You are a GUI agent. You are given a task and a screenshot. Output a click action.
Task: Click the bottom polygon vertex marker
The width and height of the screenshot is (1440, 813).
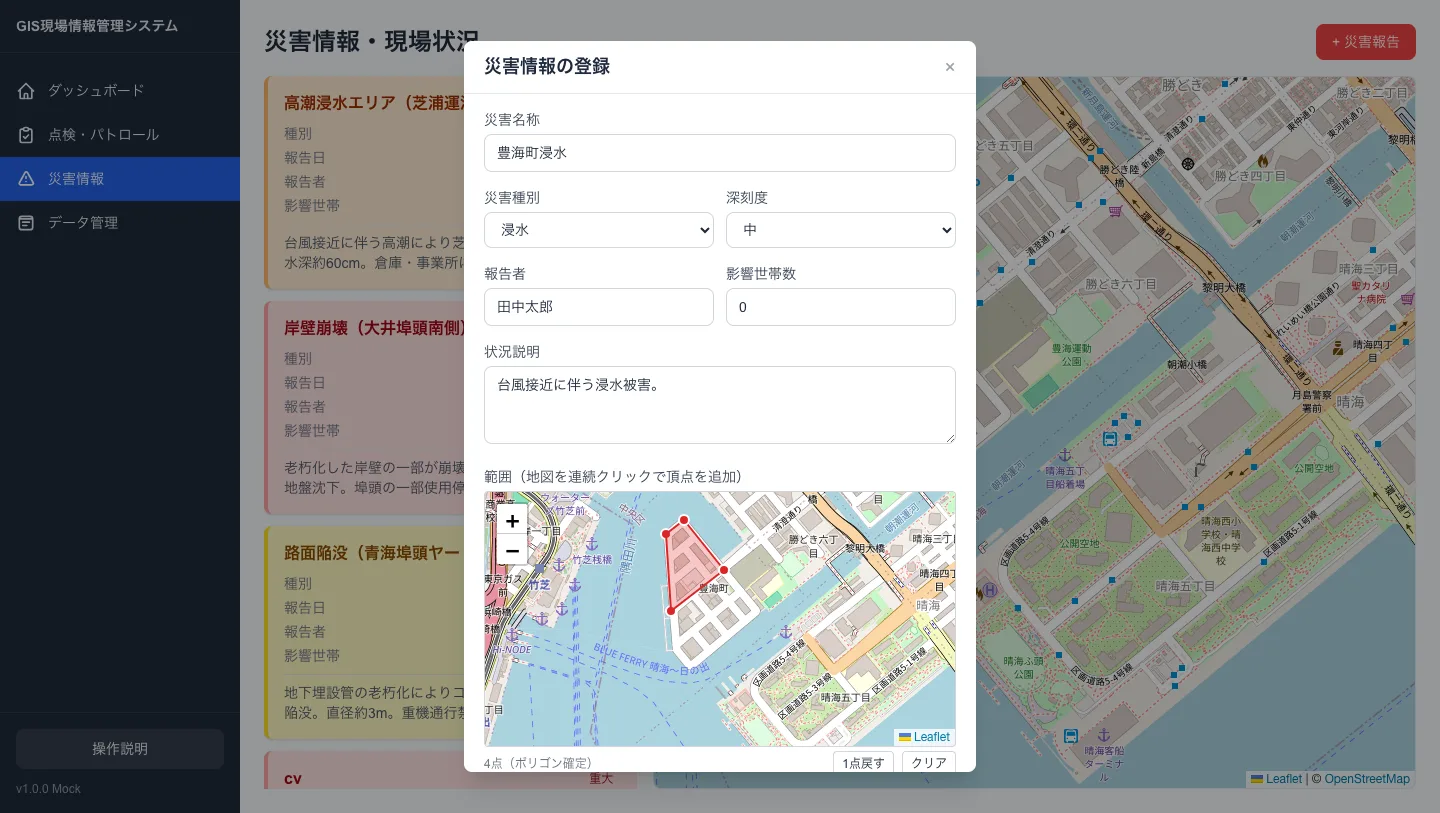pos(671,611)
